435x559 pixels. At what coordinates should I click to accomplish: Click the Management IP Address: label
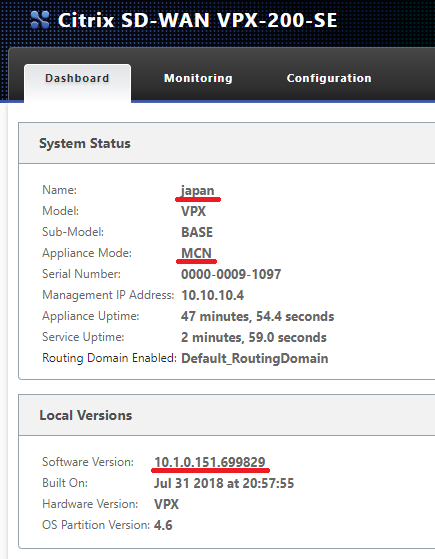click(x=108, y=295)
